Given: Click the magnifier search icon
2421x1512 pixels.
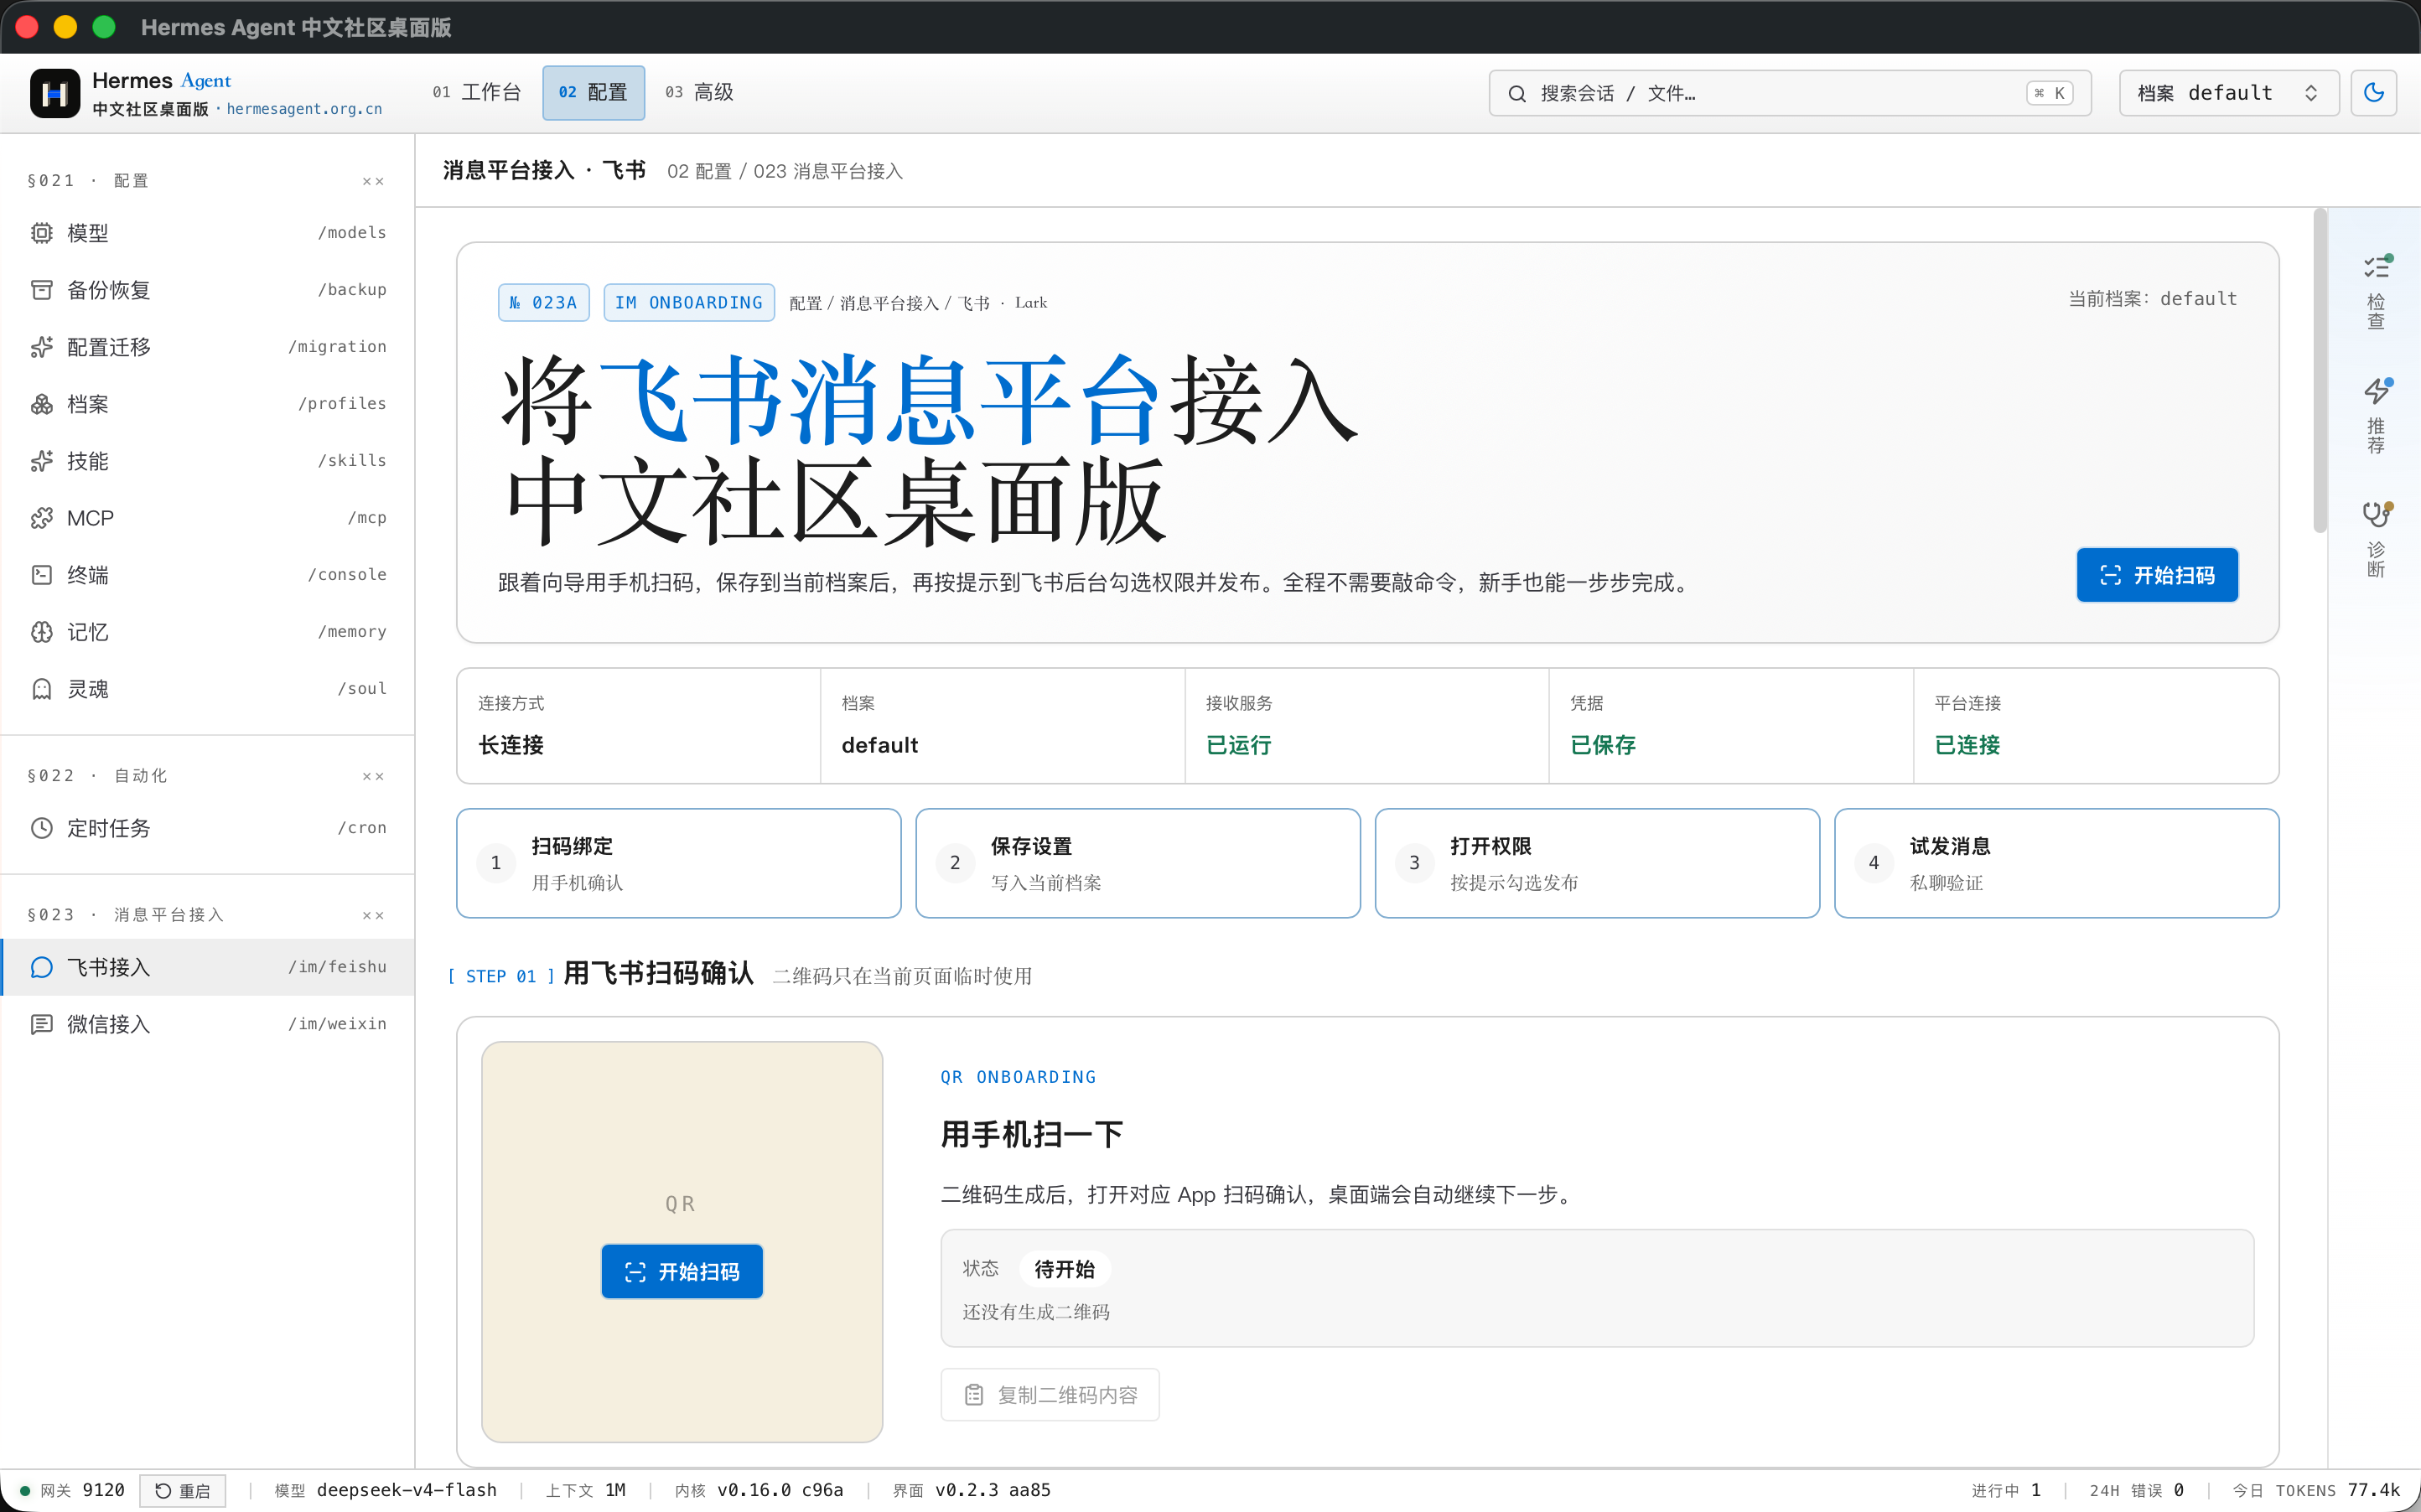Looking at the screenshot, I should [x=1517, y=93].
